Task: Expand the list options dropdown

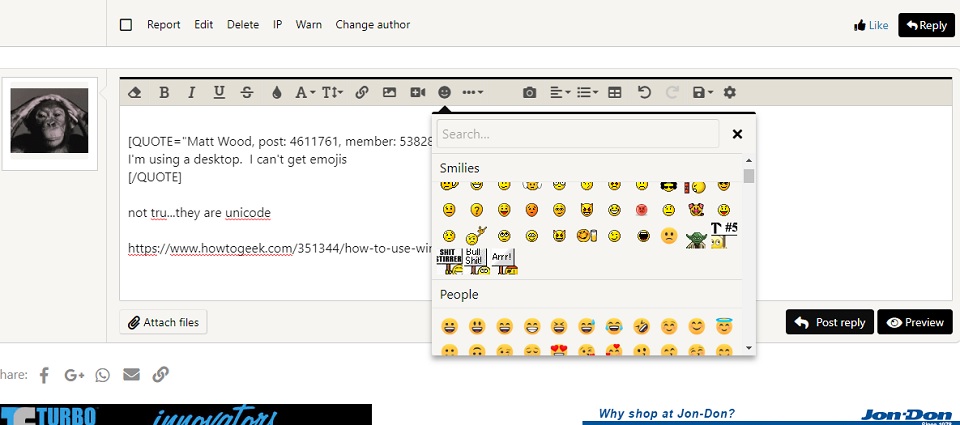Action: pos(587,92)
